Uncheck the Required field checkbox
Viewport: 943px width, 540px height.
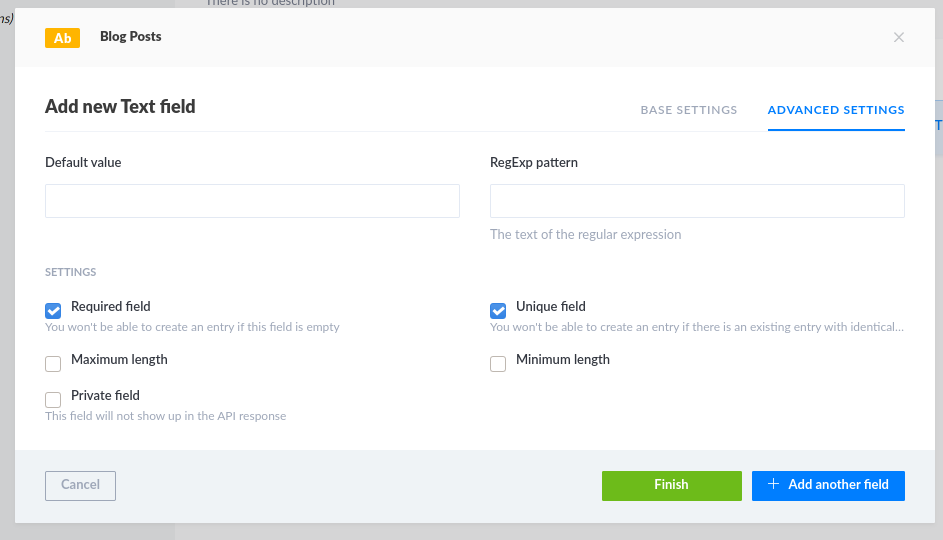tap(53, 311)
